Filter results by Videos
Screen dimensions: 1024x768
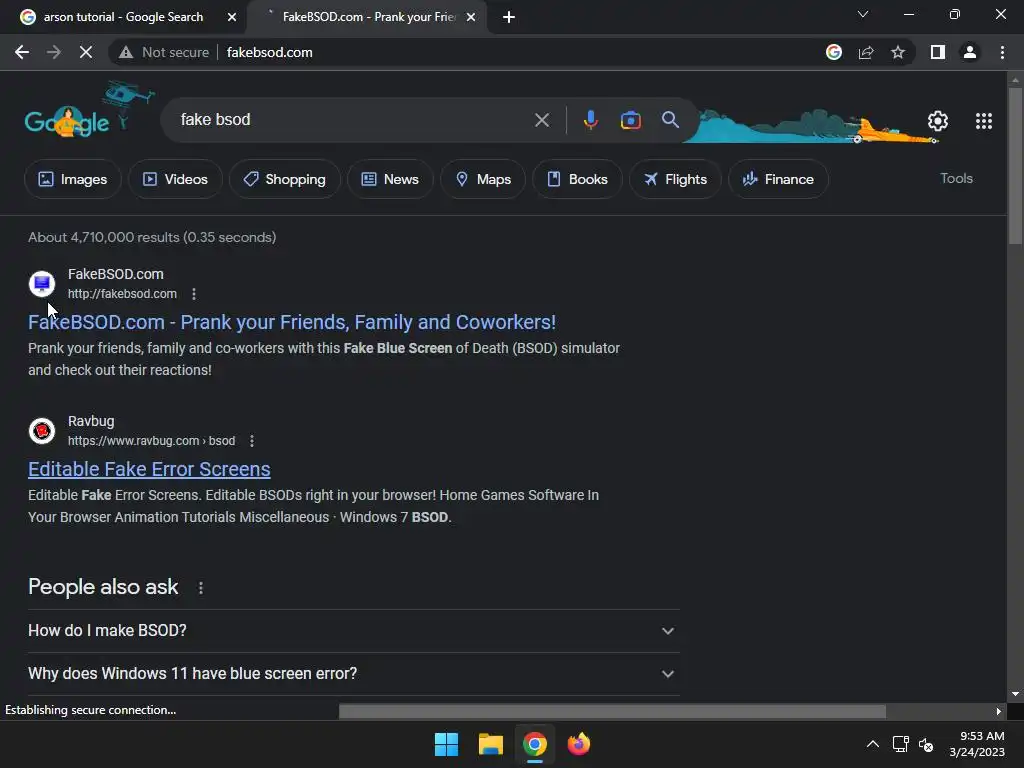(x=175, y=179)
